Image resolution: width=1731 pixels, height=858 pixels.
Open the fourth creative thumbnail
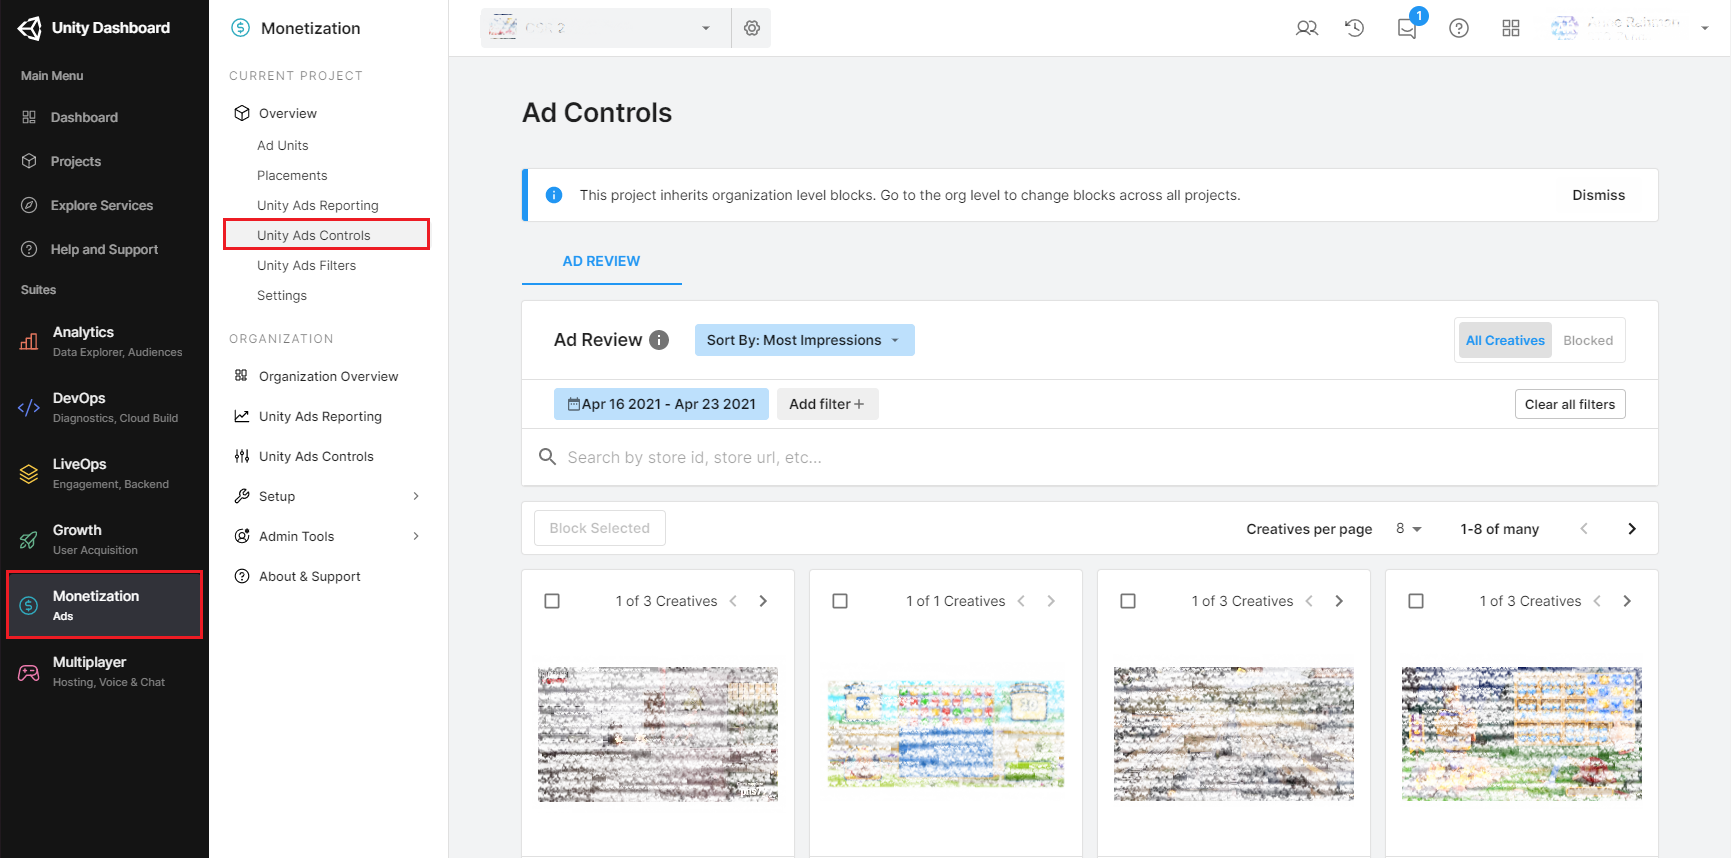point(1522,734)
